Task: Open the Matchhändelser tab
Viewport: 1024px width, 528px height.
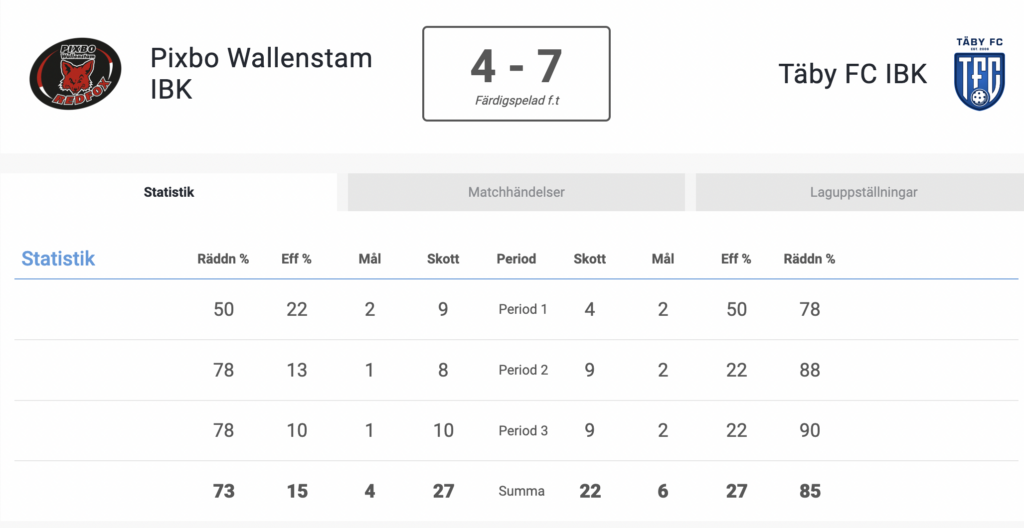Action: [x=516, y=192]
